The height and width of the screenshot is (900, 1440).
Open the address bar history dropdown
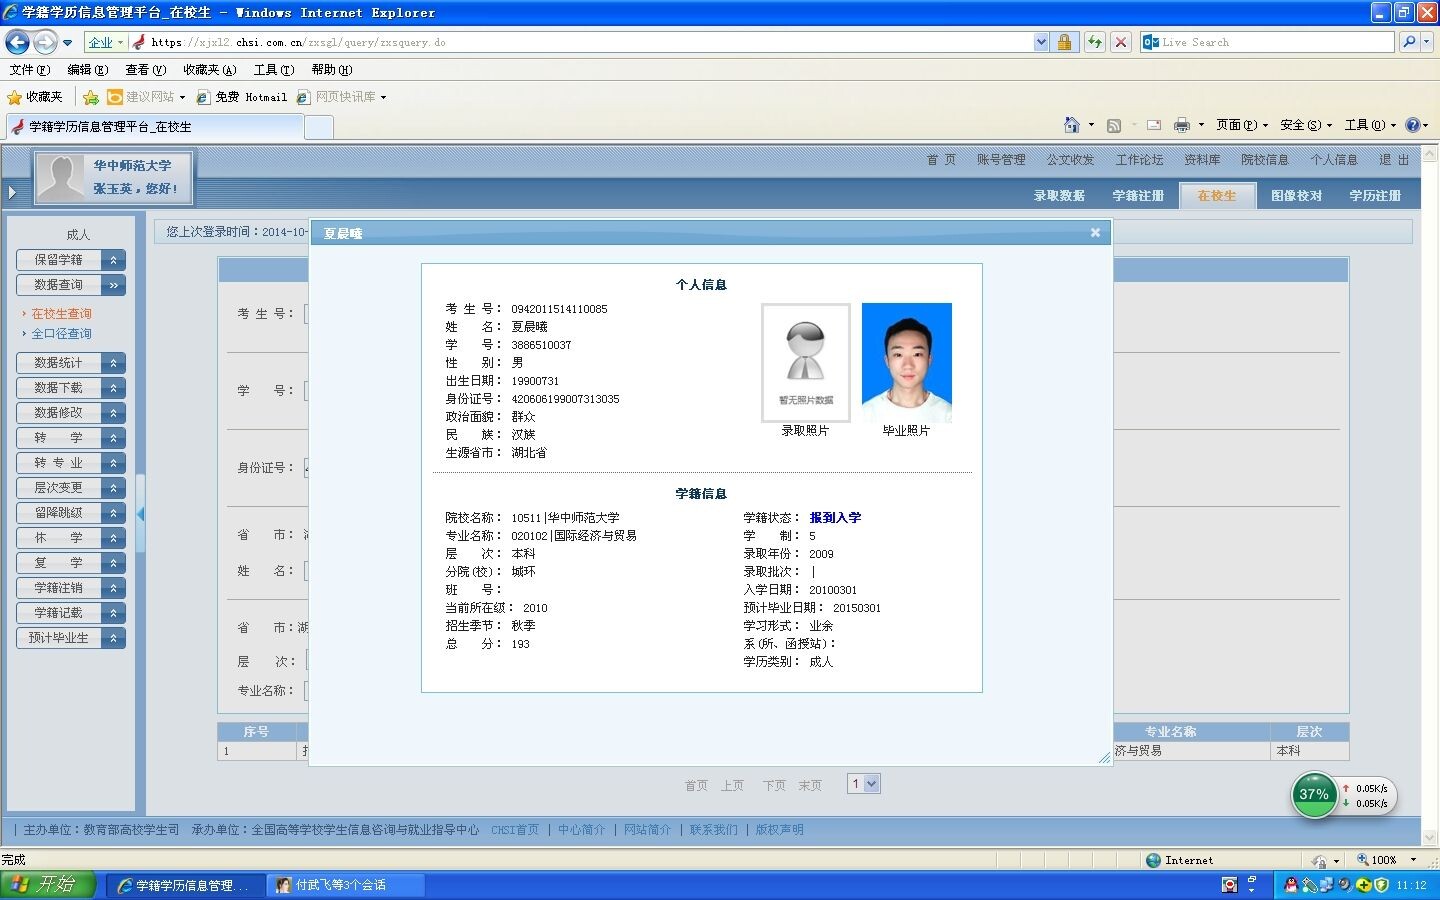pyautogui.click(x=1041, y=42)
